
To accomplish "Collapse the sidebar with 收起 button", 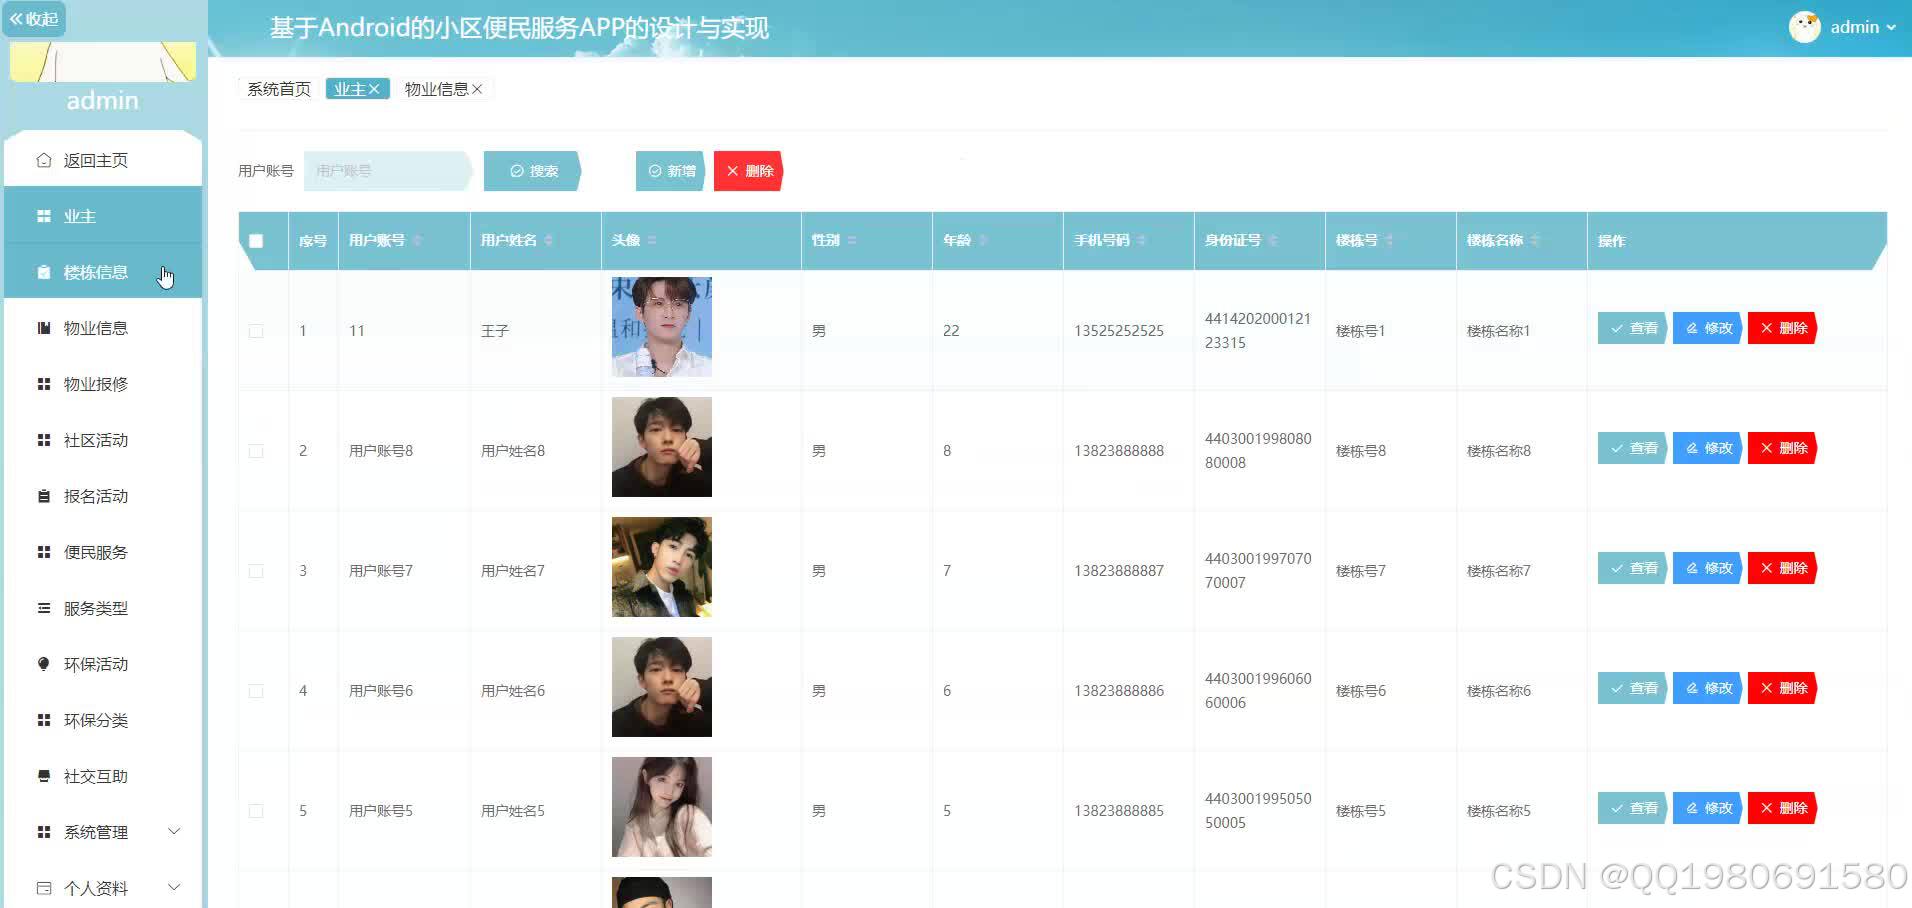I will (34, 19).
